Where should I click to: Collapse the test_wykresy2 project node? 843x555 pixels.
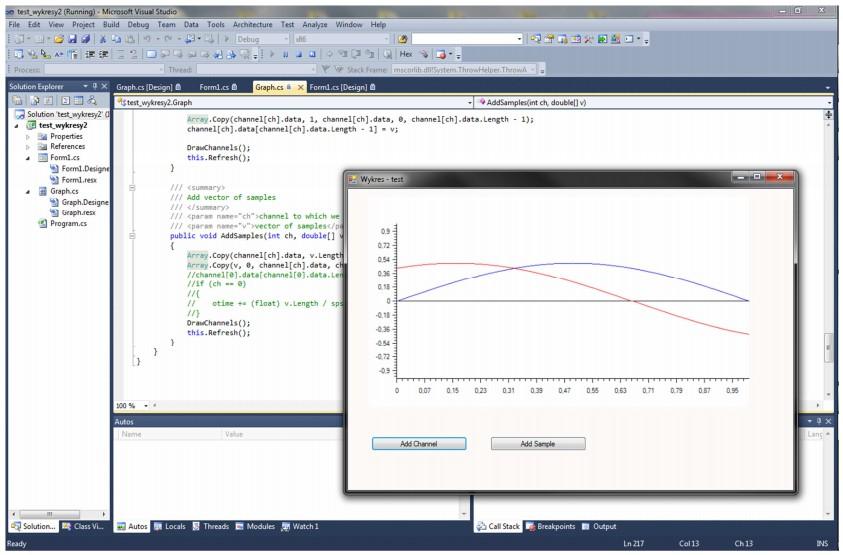point(16,126)
